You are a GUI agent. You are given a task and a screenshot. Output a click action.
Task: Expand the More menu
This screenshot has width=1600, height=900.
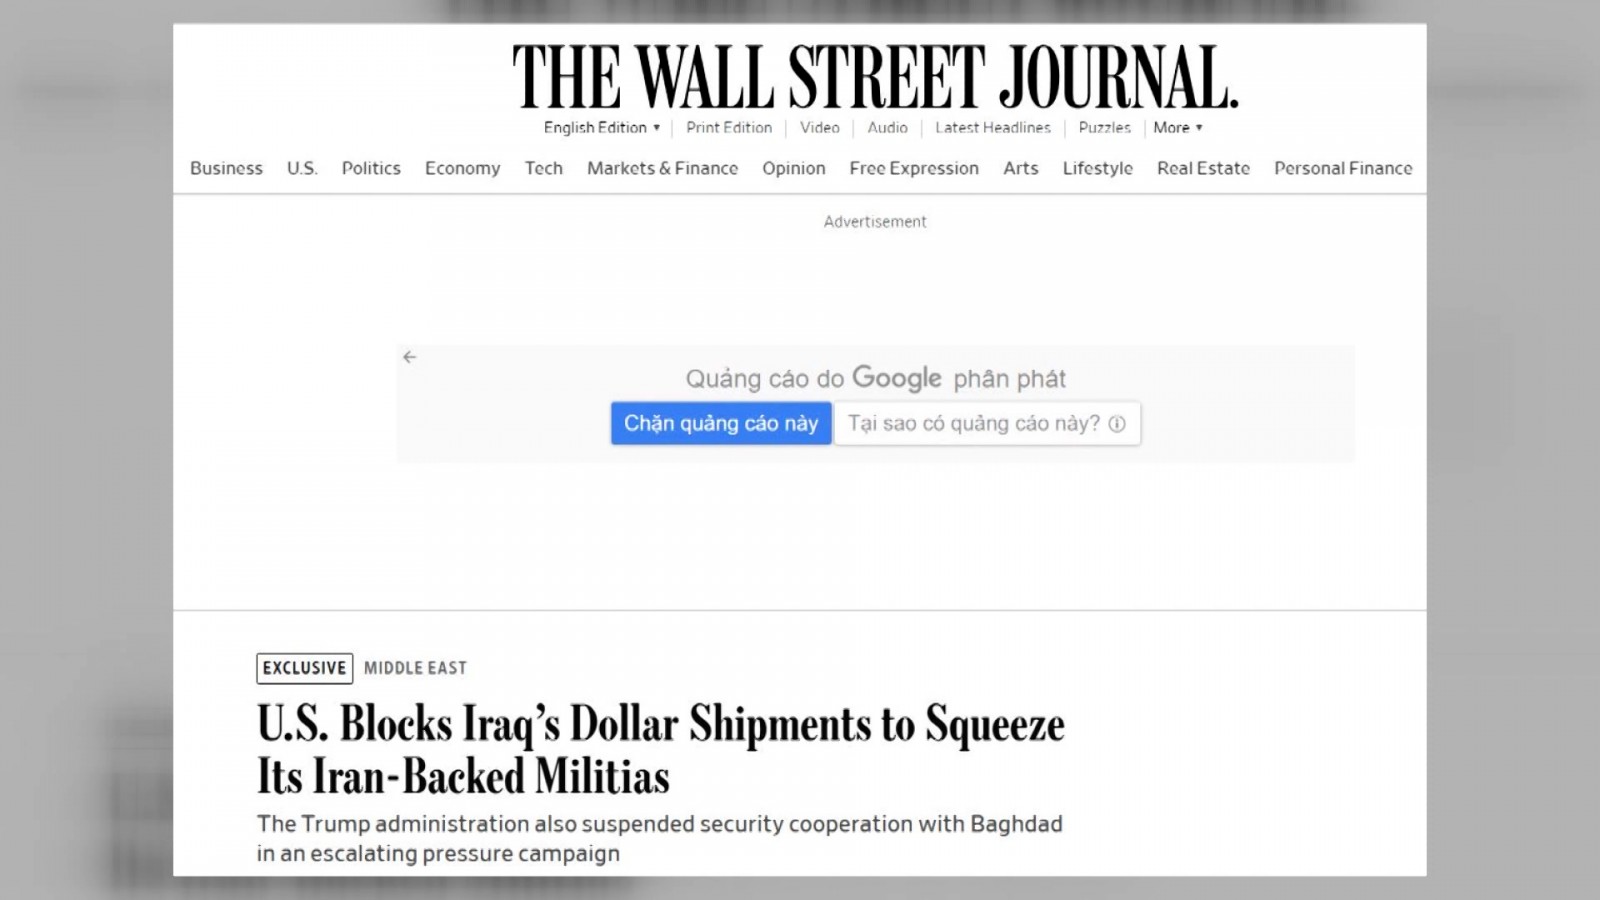pyautogui.click(x=1177, y=128)
